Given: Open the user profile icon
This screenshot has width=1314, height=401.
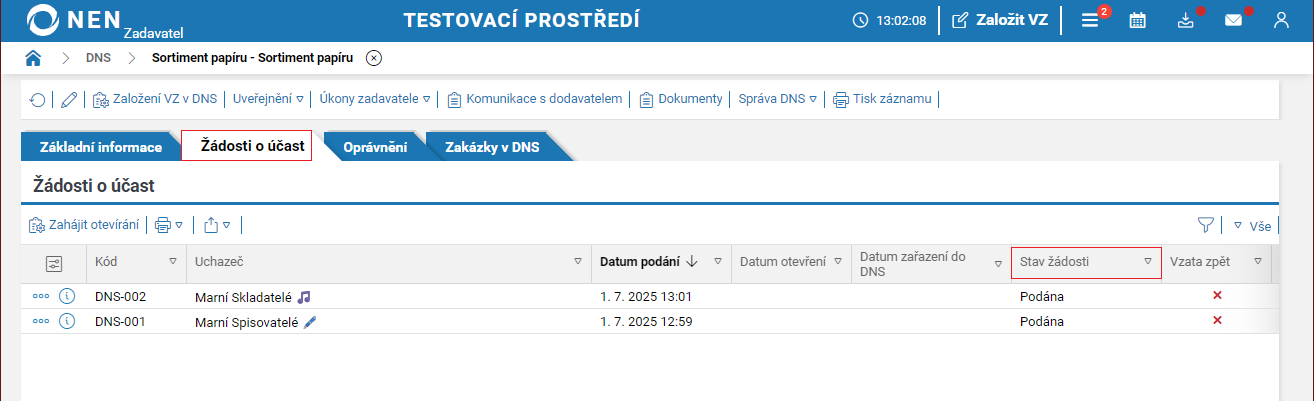Looking at the screenshot, I should point(1281,20).
